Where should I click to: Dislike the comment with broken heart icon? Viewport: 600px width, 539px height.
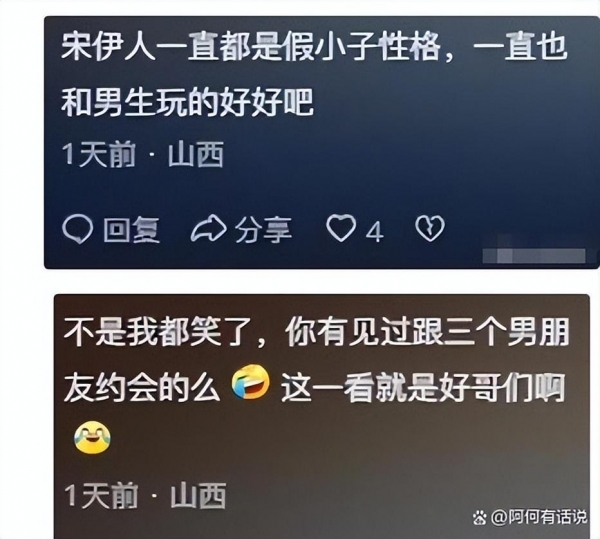(430, 228)
